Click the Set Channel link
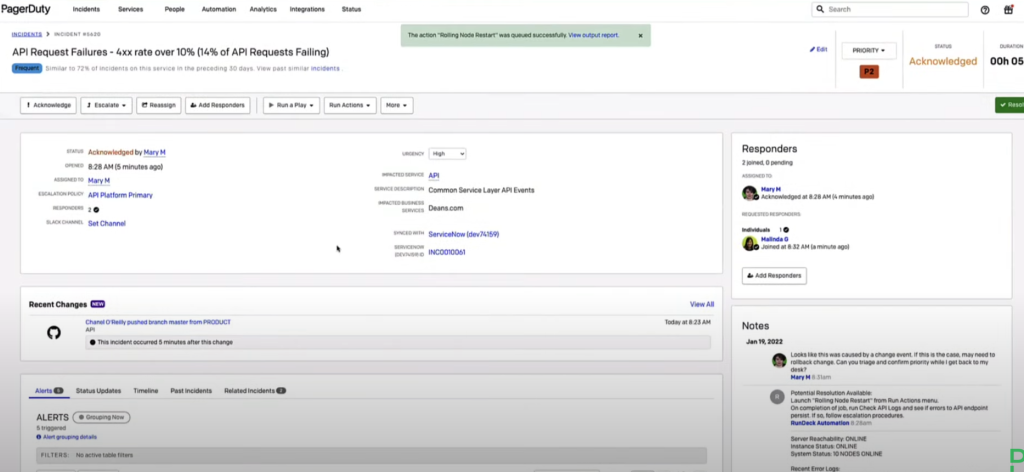Viewport: 1024px width, 472px height. coord(106,223)
